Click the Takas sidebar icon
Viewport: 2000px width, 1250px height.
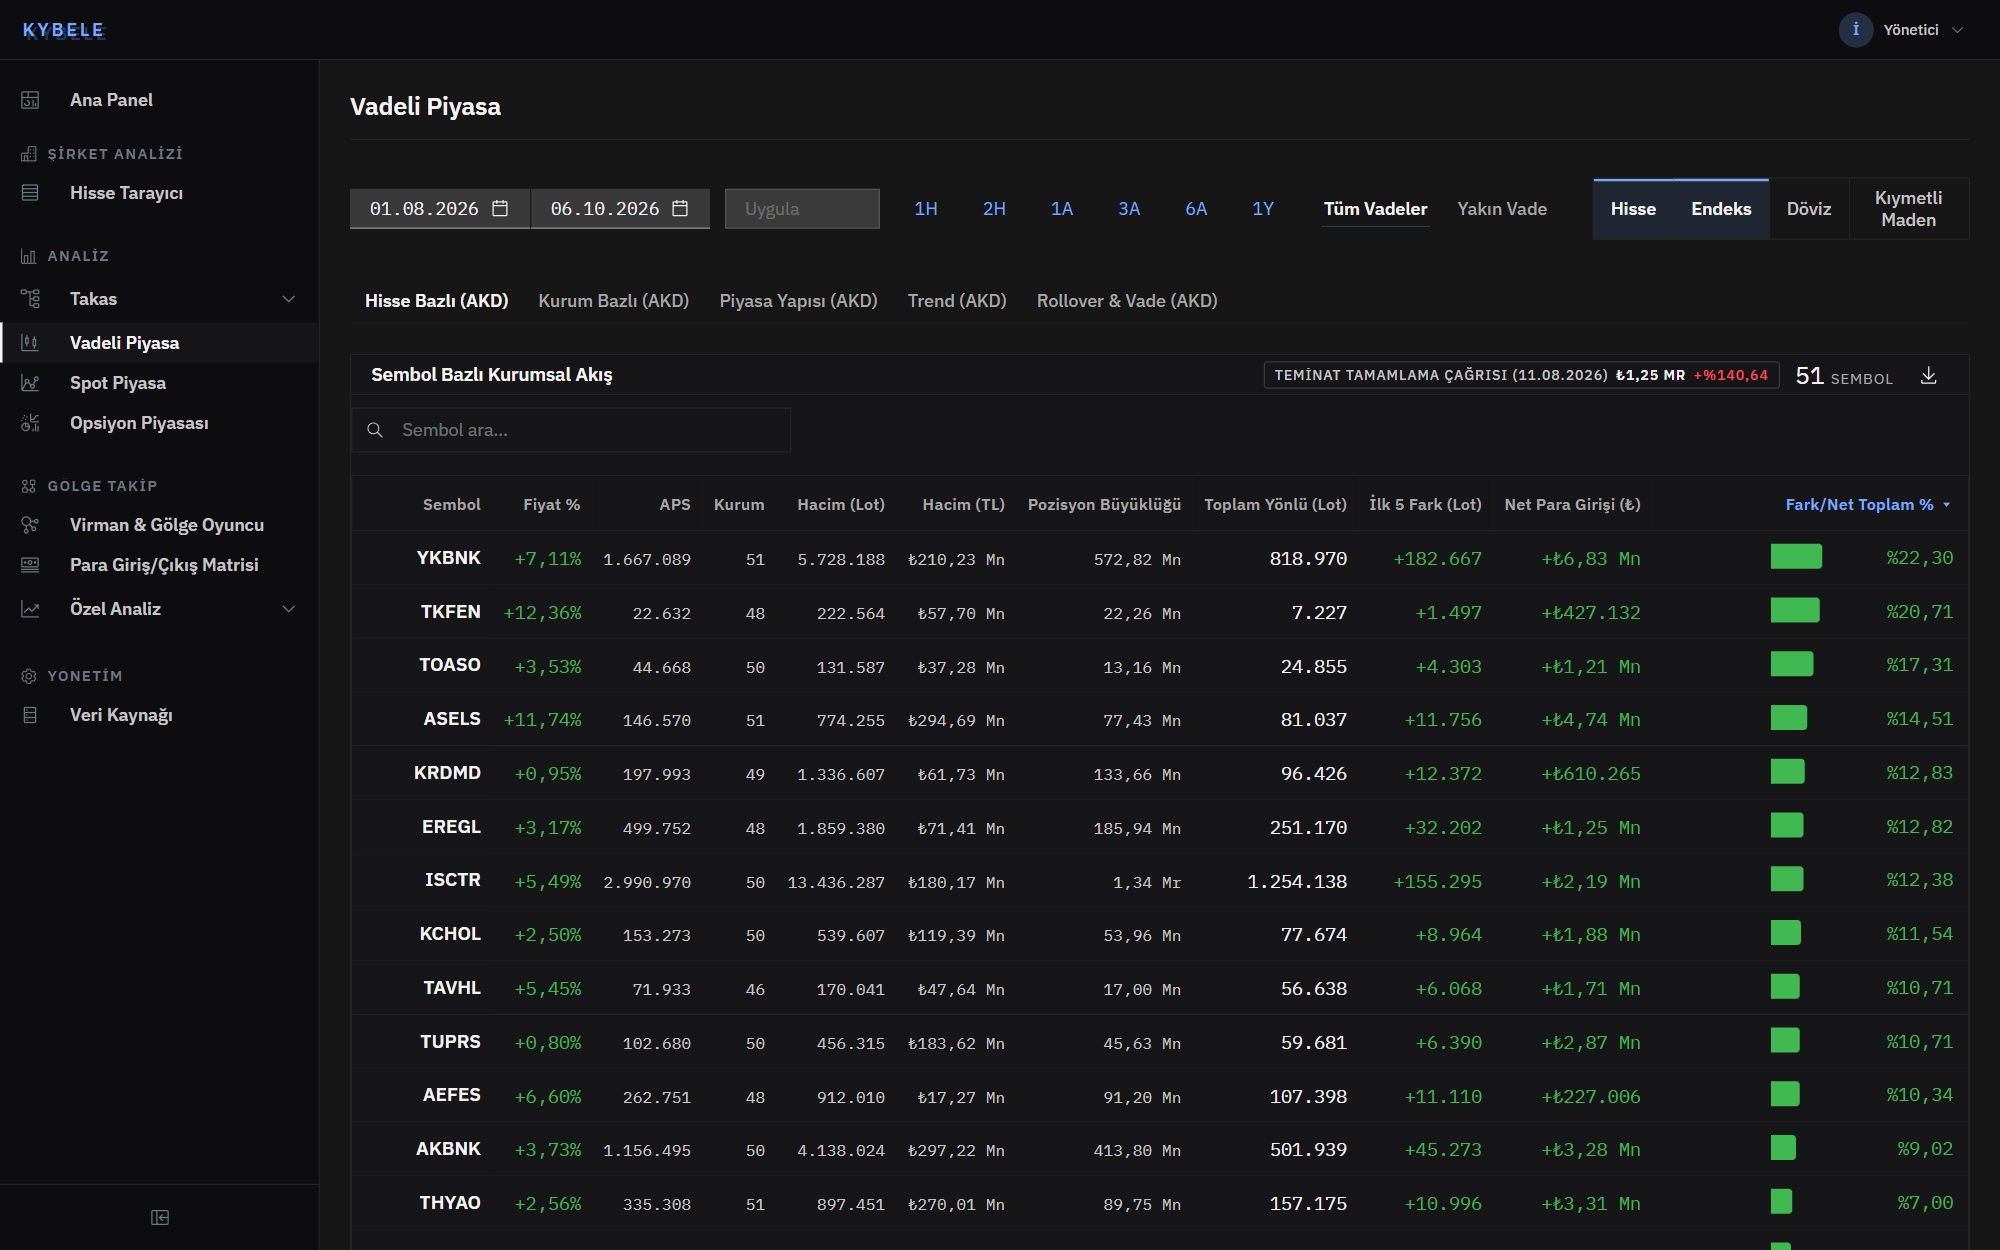(30, 299)
